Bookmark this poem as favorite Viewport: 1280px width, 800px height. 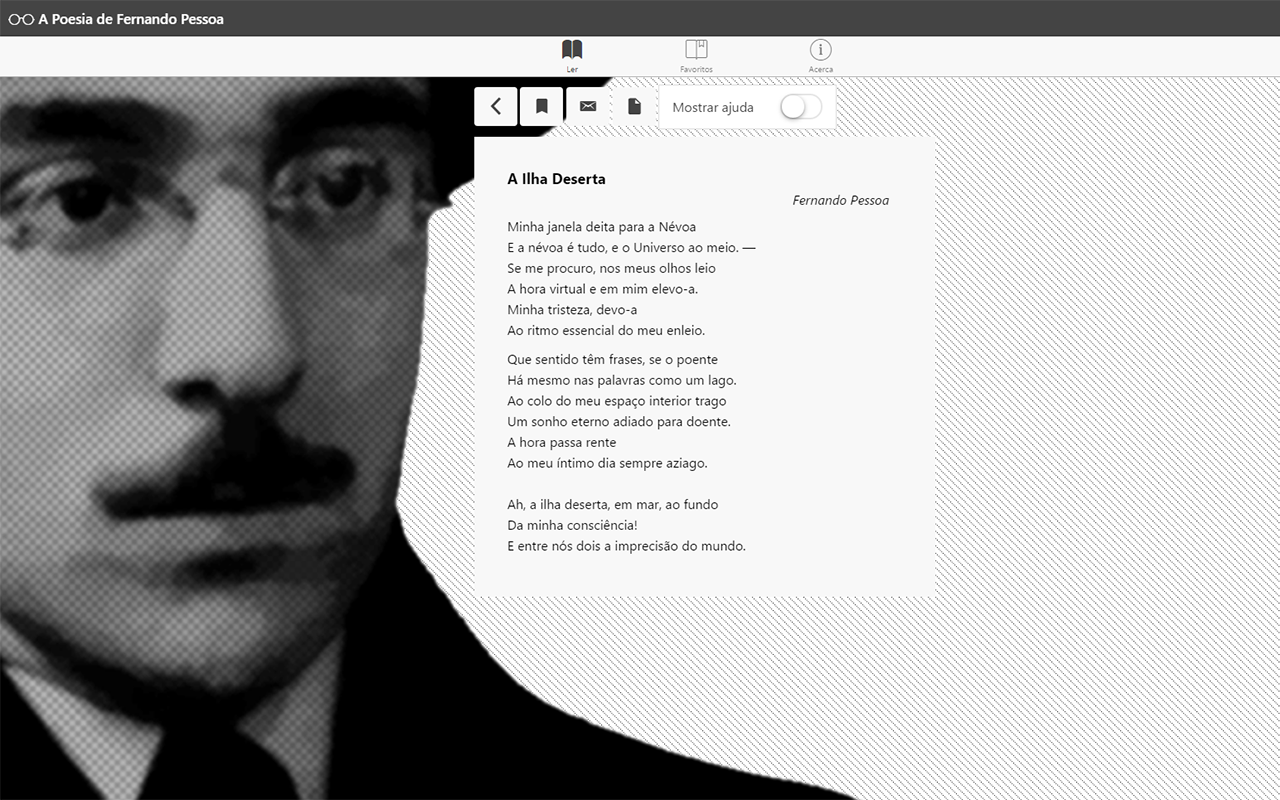pyautogui.click(x=541, y=106)
